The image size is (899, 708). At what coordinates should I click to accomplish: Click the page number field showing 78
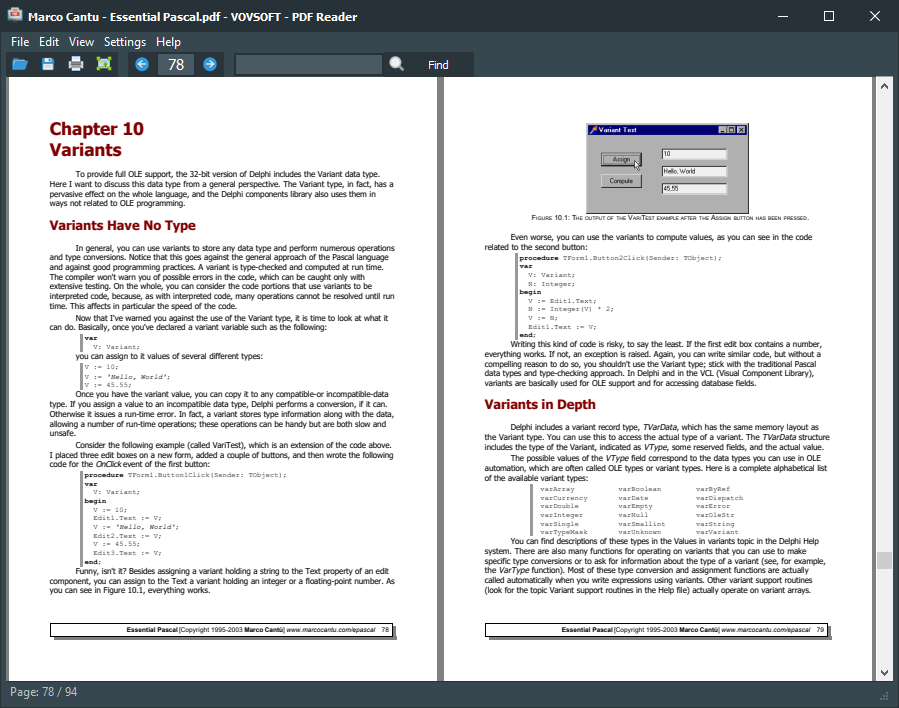tap(176, 64)
